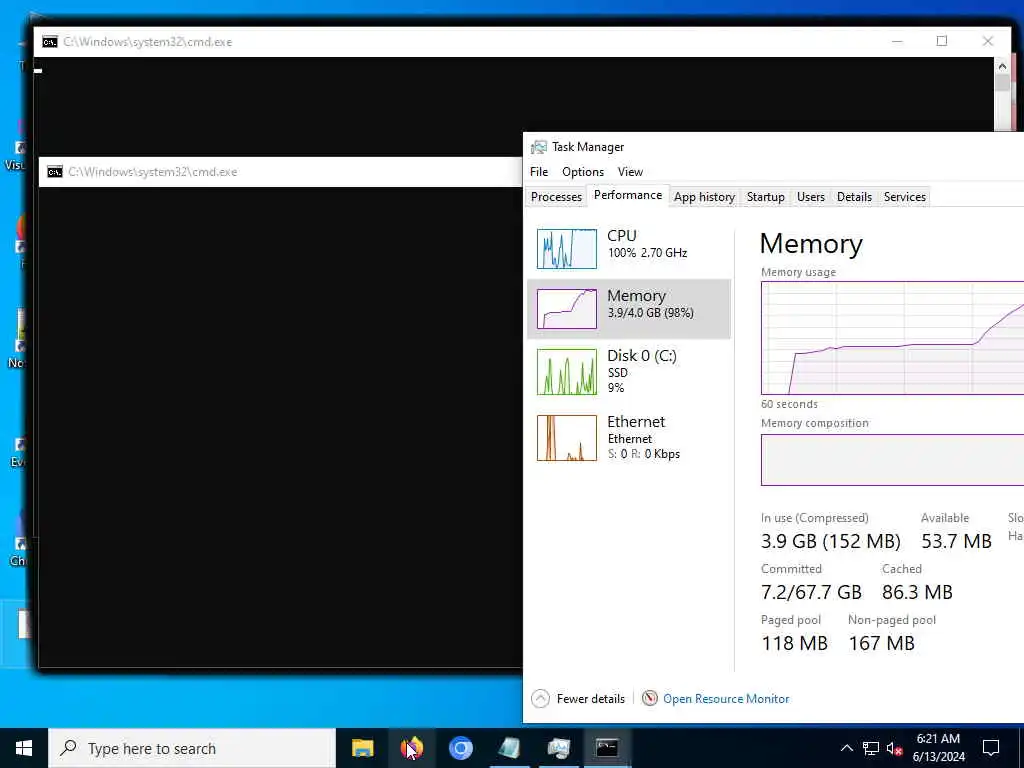Switch to Task Manager taskbar icon
The image size is (1024, 768).
point(558,748)
